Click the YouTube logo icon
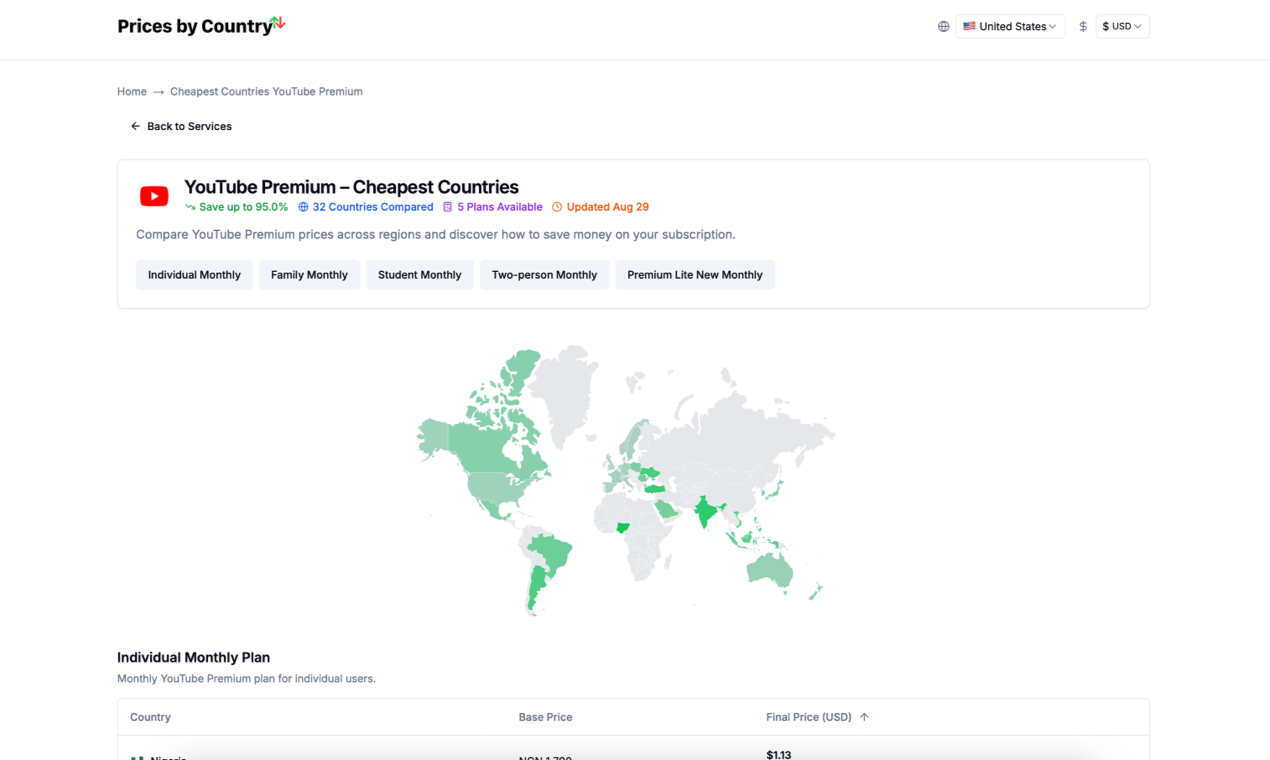 coord(153,196)
